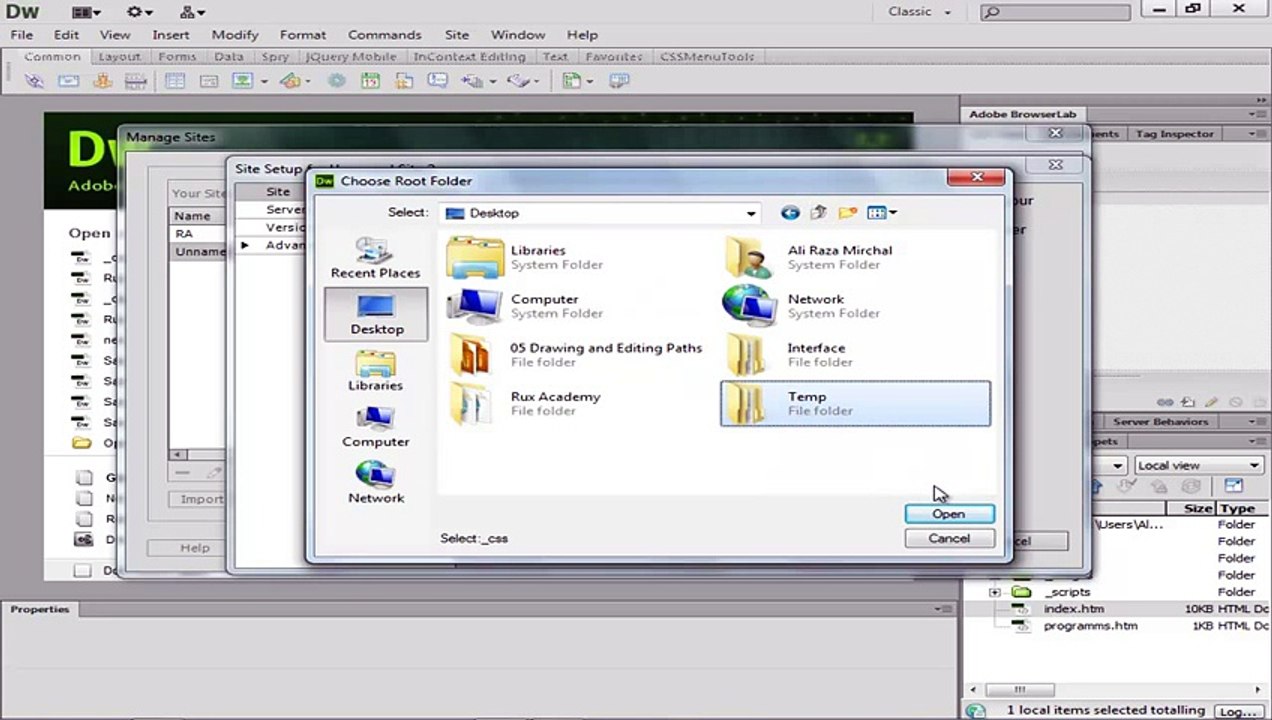The height and width of the screenshot is (720, 1272).
Task: Click the Widget gear icon in Insert toolbar
Action: tap(337, 81)
